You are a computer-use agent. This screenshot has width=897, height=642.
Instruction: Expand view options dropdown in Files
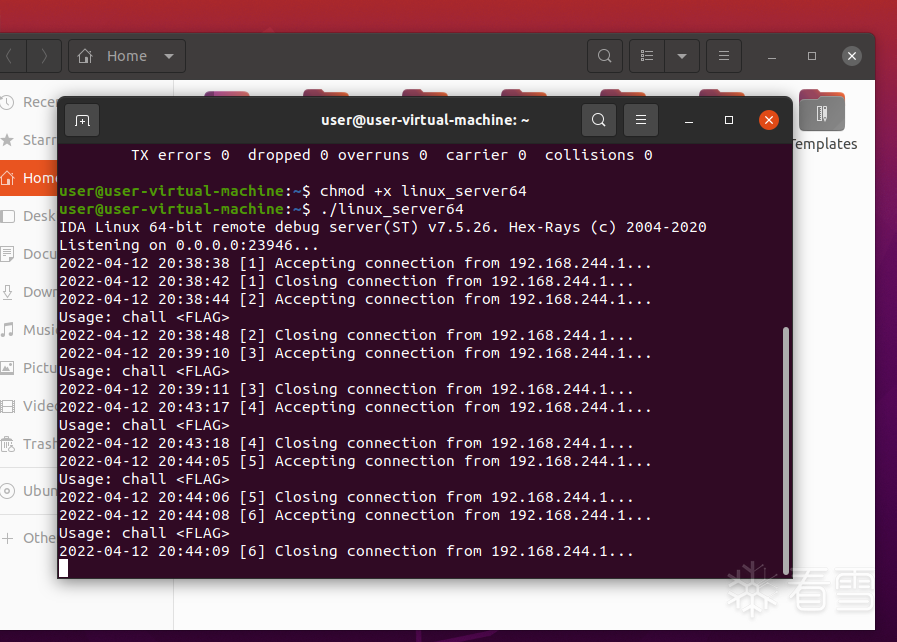pos(682,56)
